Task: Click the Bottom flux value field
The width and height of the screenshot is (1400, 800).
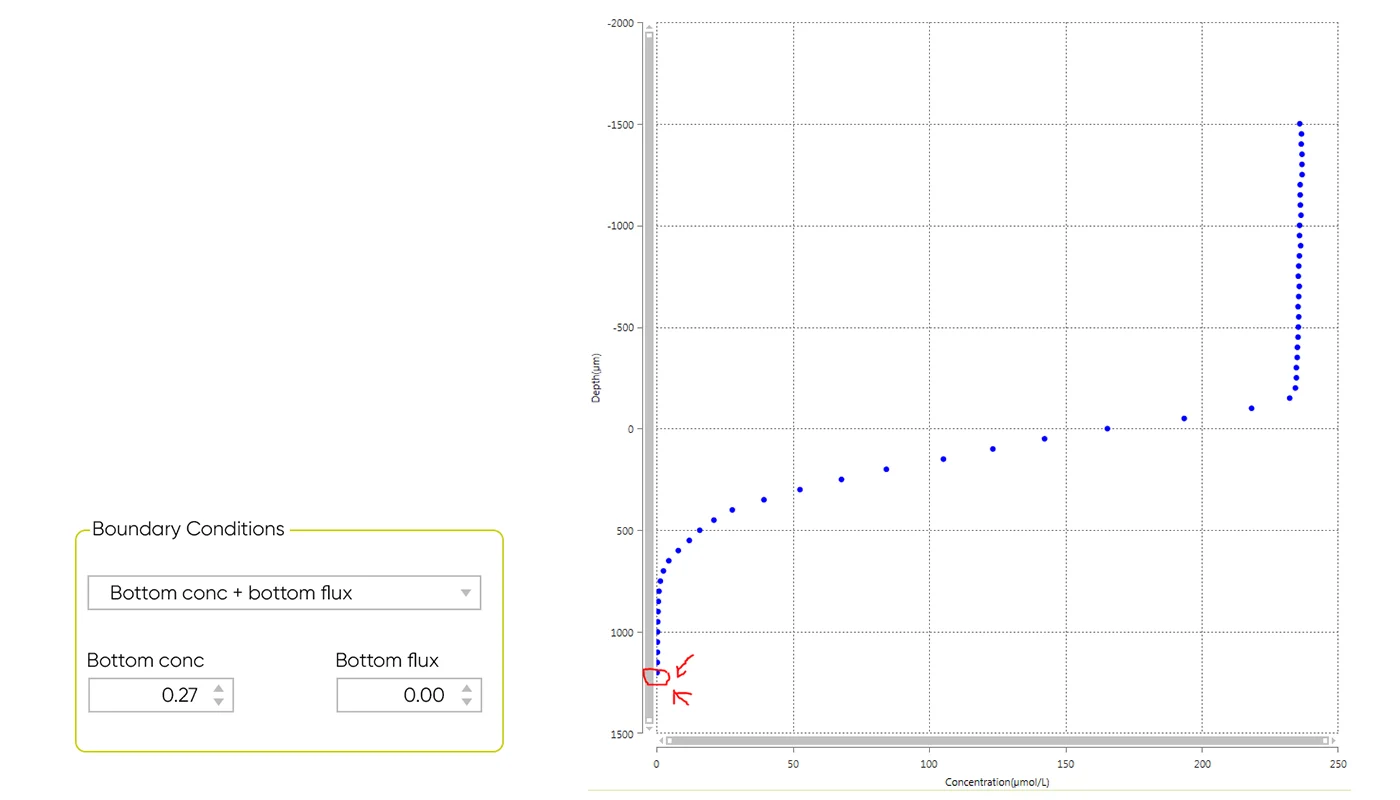Action: click(x=409, y=695)
